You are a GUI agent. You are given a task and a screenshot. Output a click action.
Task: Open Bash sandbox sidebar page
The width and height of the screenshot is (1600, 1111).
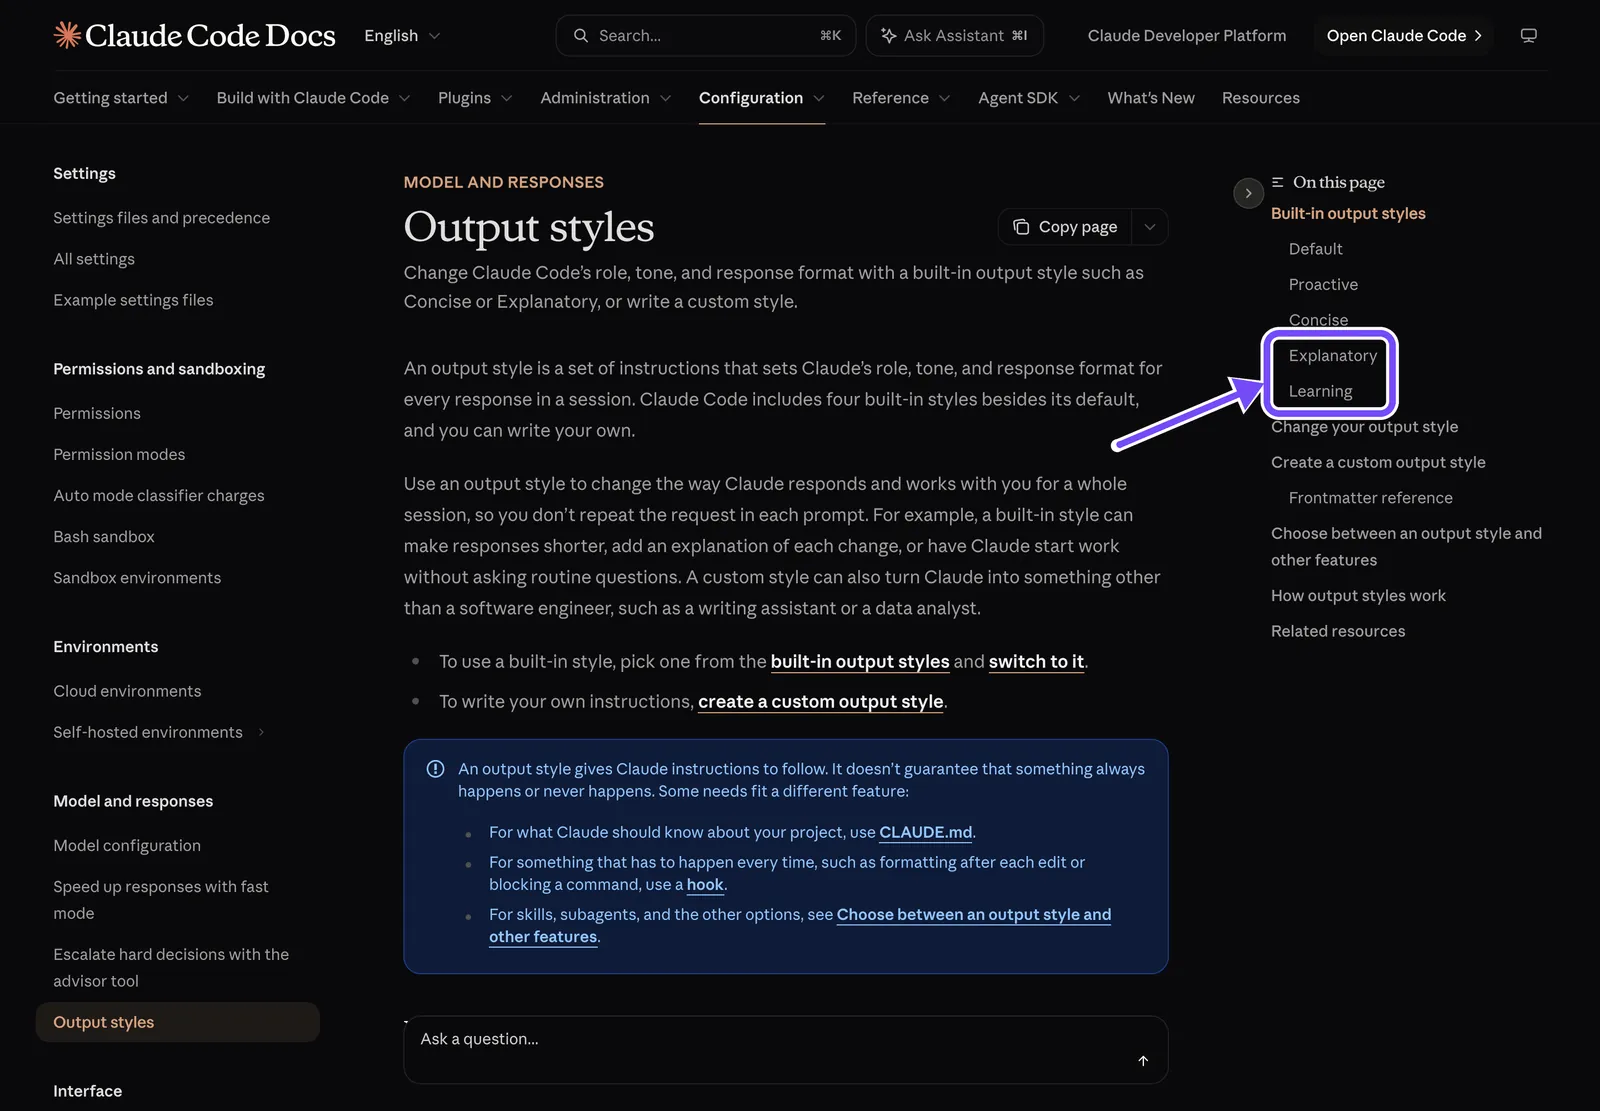pos(104,537)
